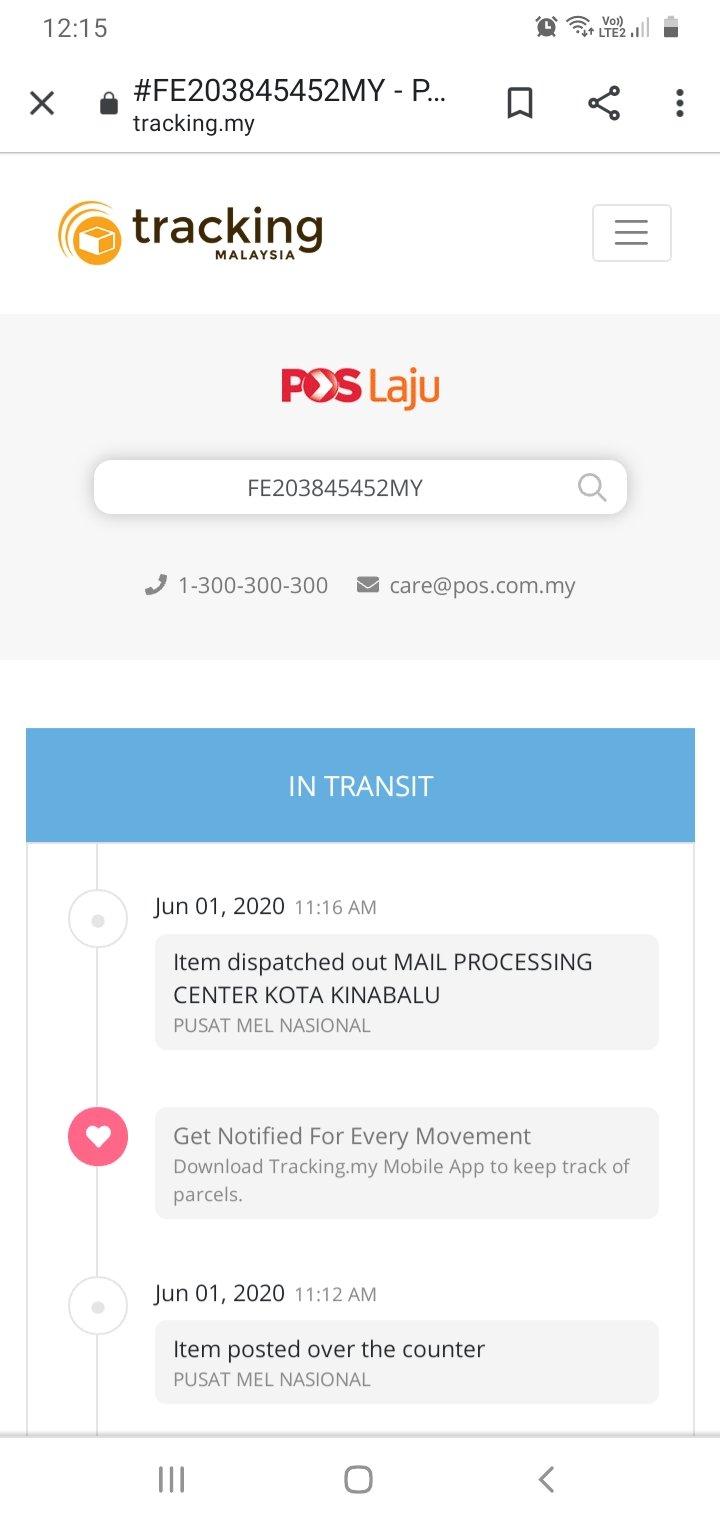Open the three-dot browser menu

click(680, 103)
